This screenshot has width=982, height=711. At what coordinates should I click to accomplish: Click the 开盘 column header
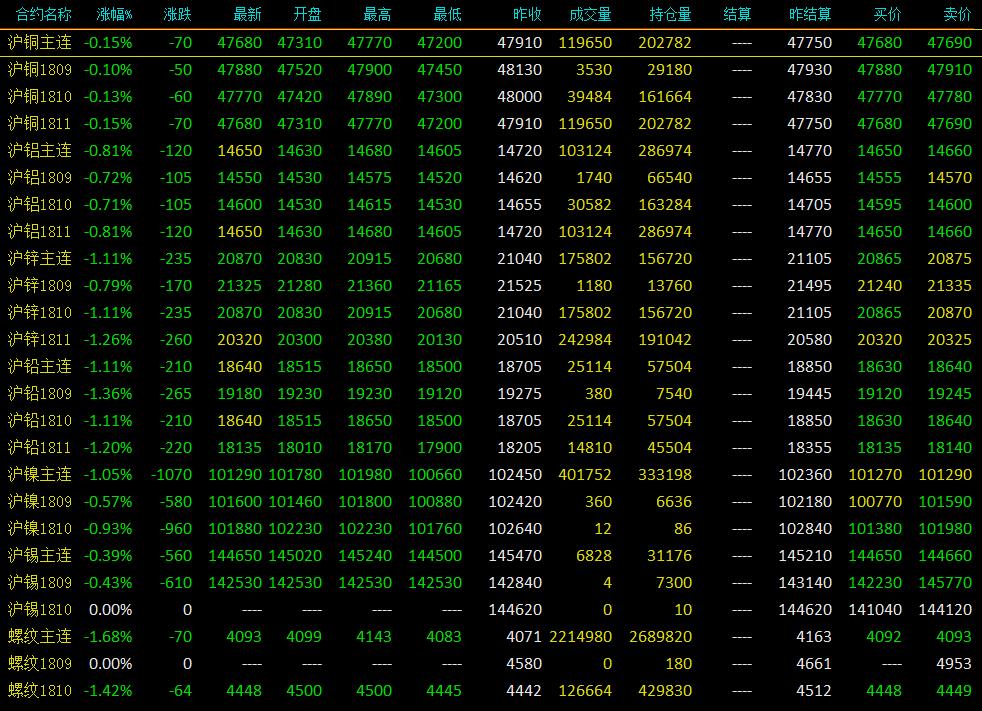pos(307,14)
